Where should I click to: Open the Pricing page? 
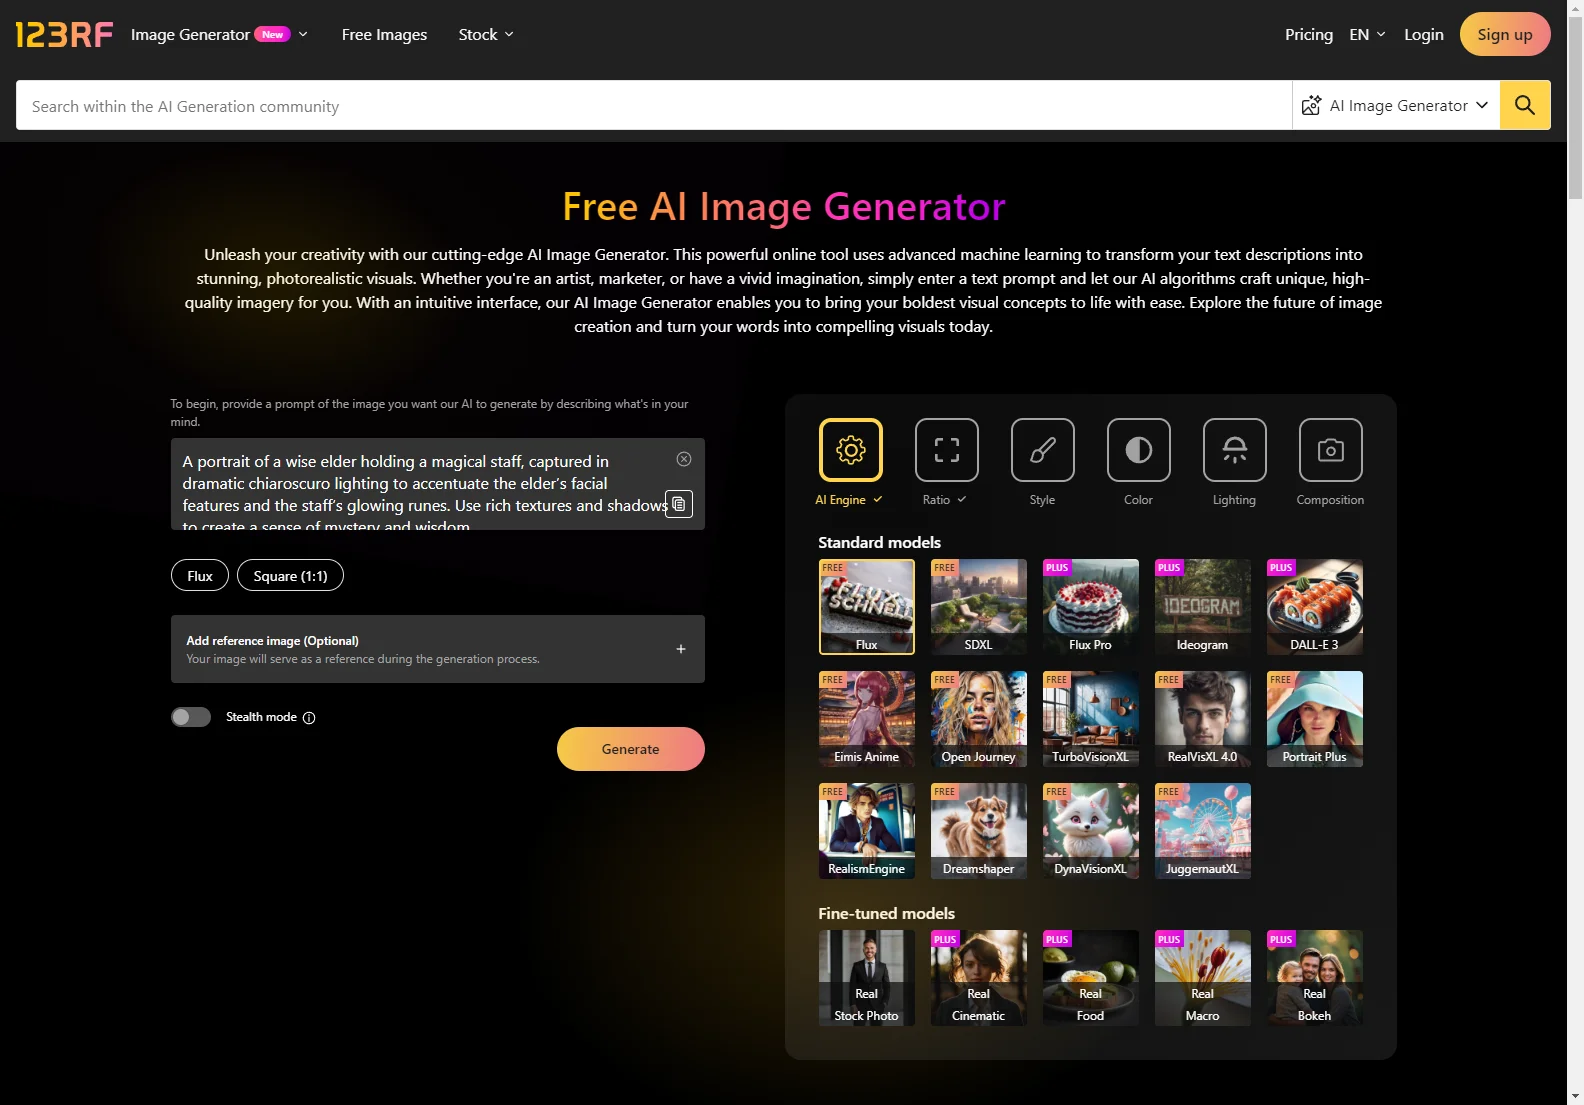pyautogui.click(x=1309, y=34)
